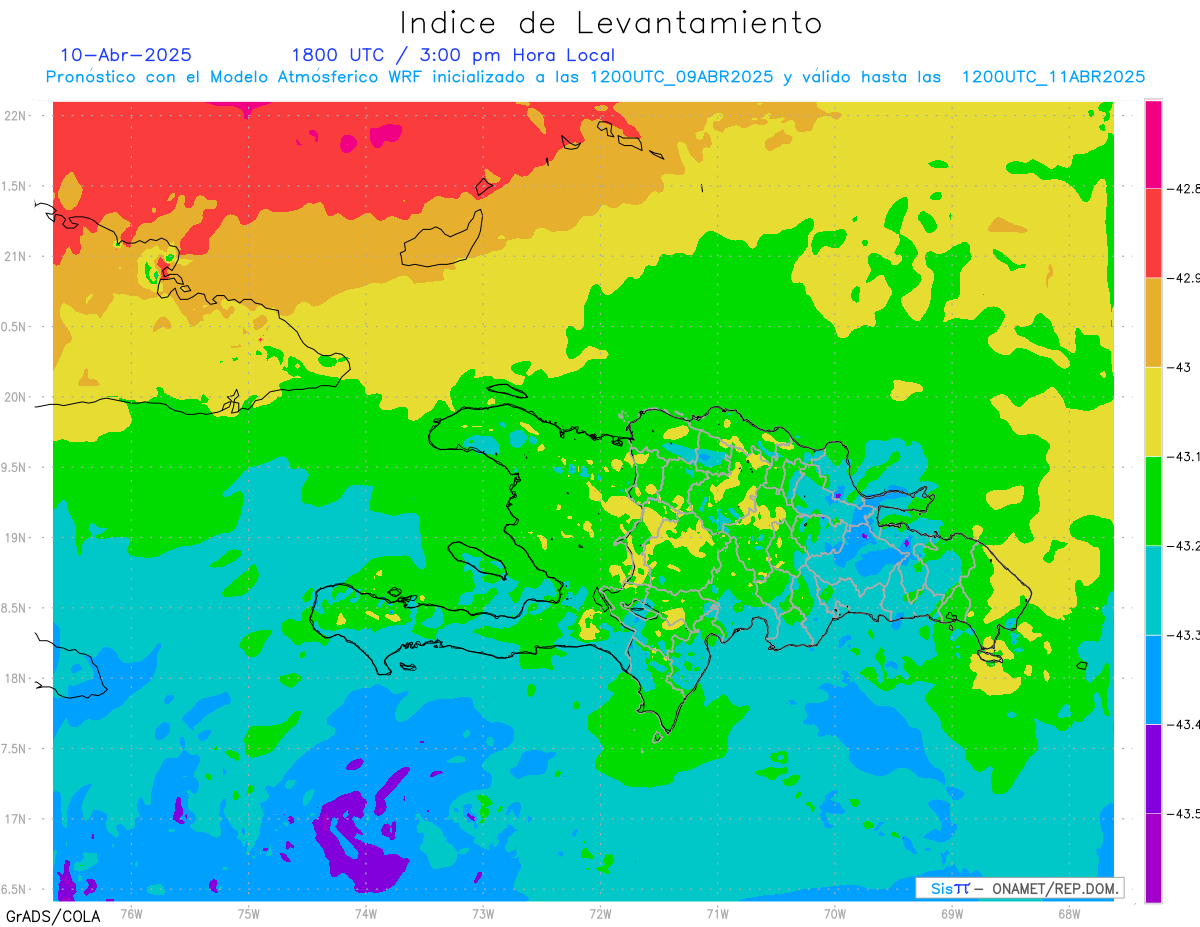Image resolution: width=1200 pixels, height=927 pixels.
Task: Click the '73W' longitude label
Action: coord(483,913)
